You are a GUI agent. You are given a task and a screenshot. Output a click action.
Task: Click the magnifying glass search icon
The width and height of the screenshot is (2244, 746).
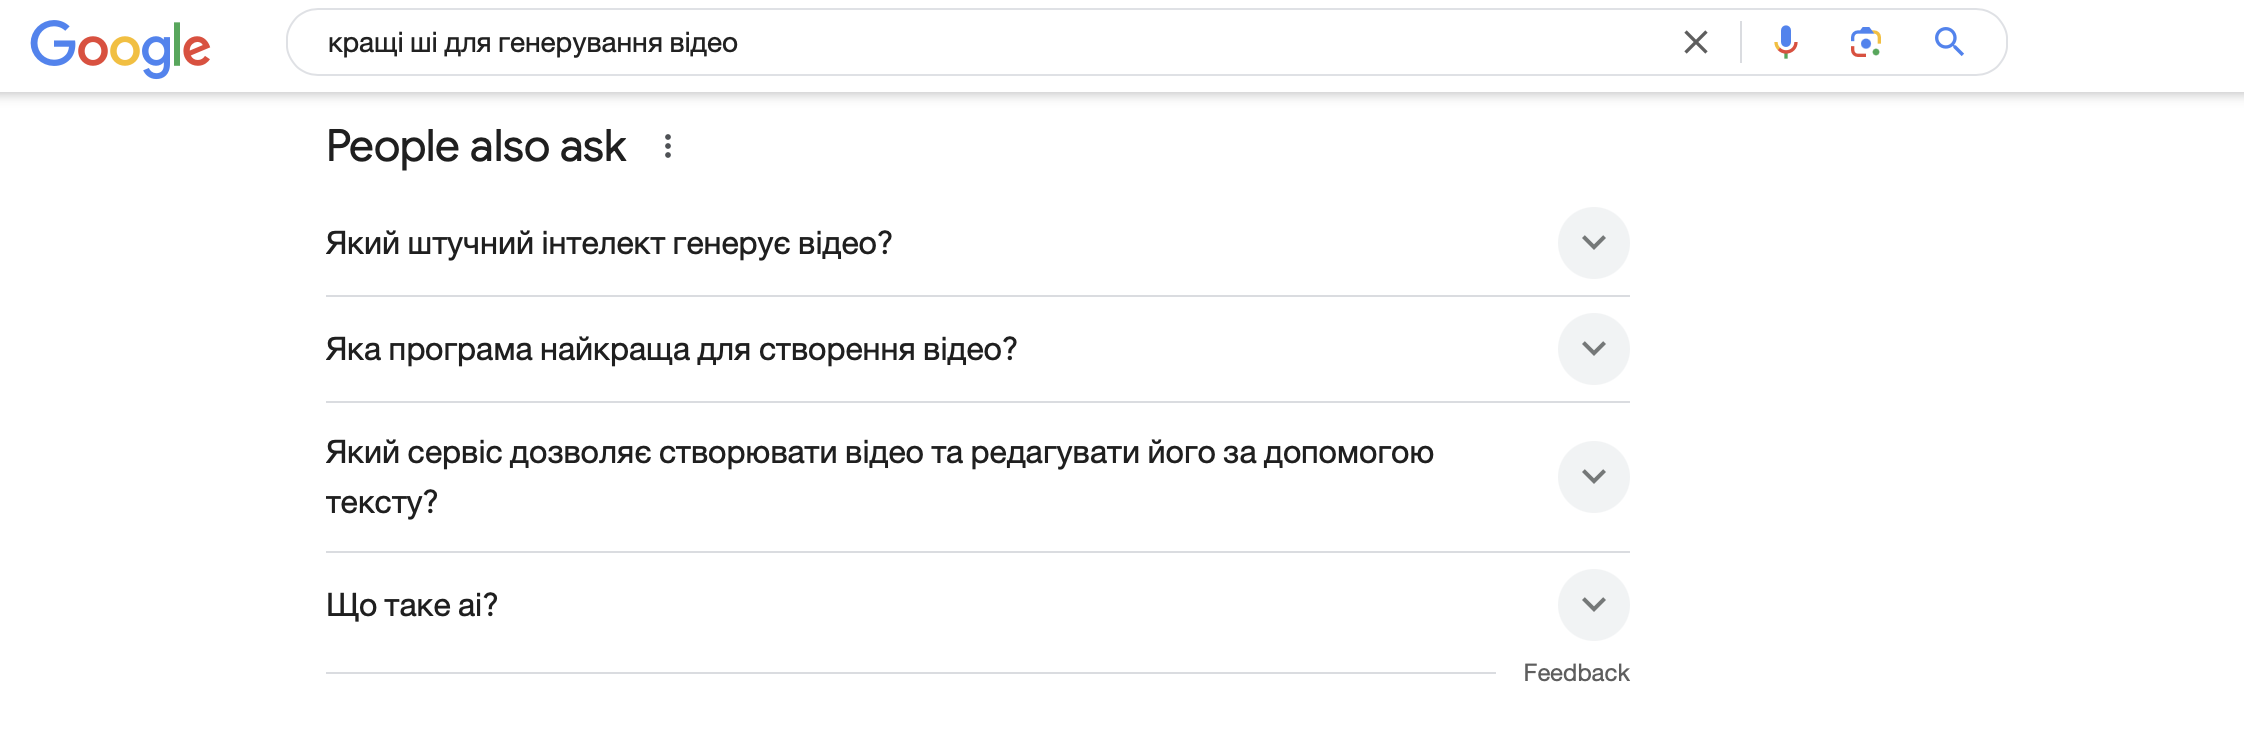1949,42
